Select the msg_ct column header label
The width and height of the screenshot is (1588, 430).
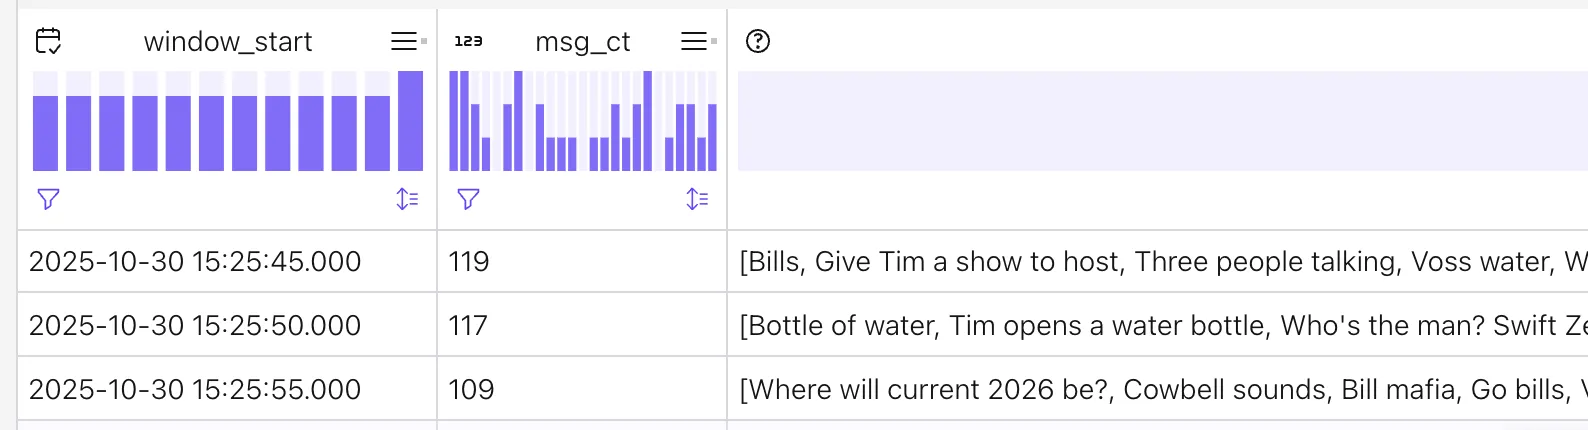[583, 42]
